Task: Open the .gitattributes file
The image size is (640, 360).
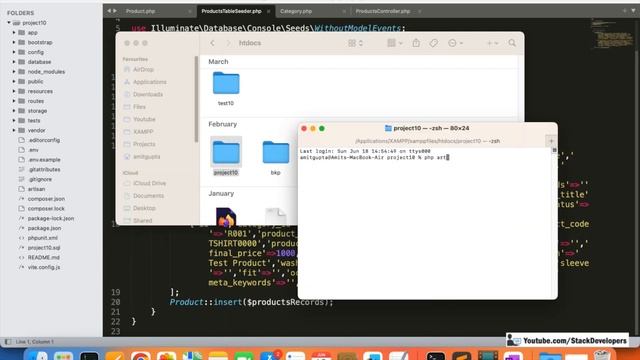Action: coord(44,169)
